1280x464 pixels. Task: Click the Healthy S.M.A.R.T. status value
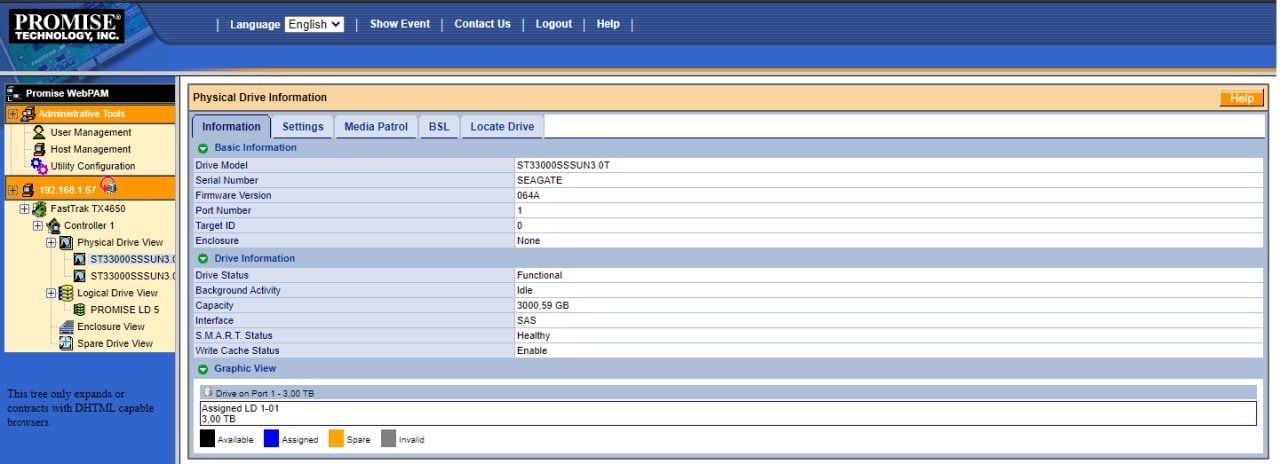(534, 336)
